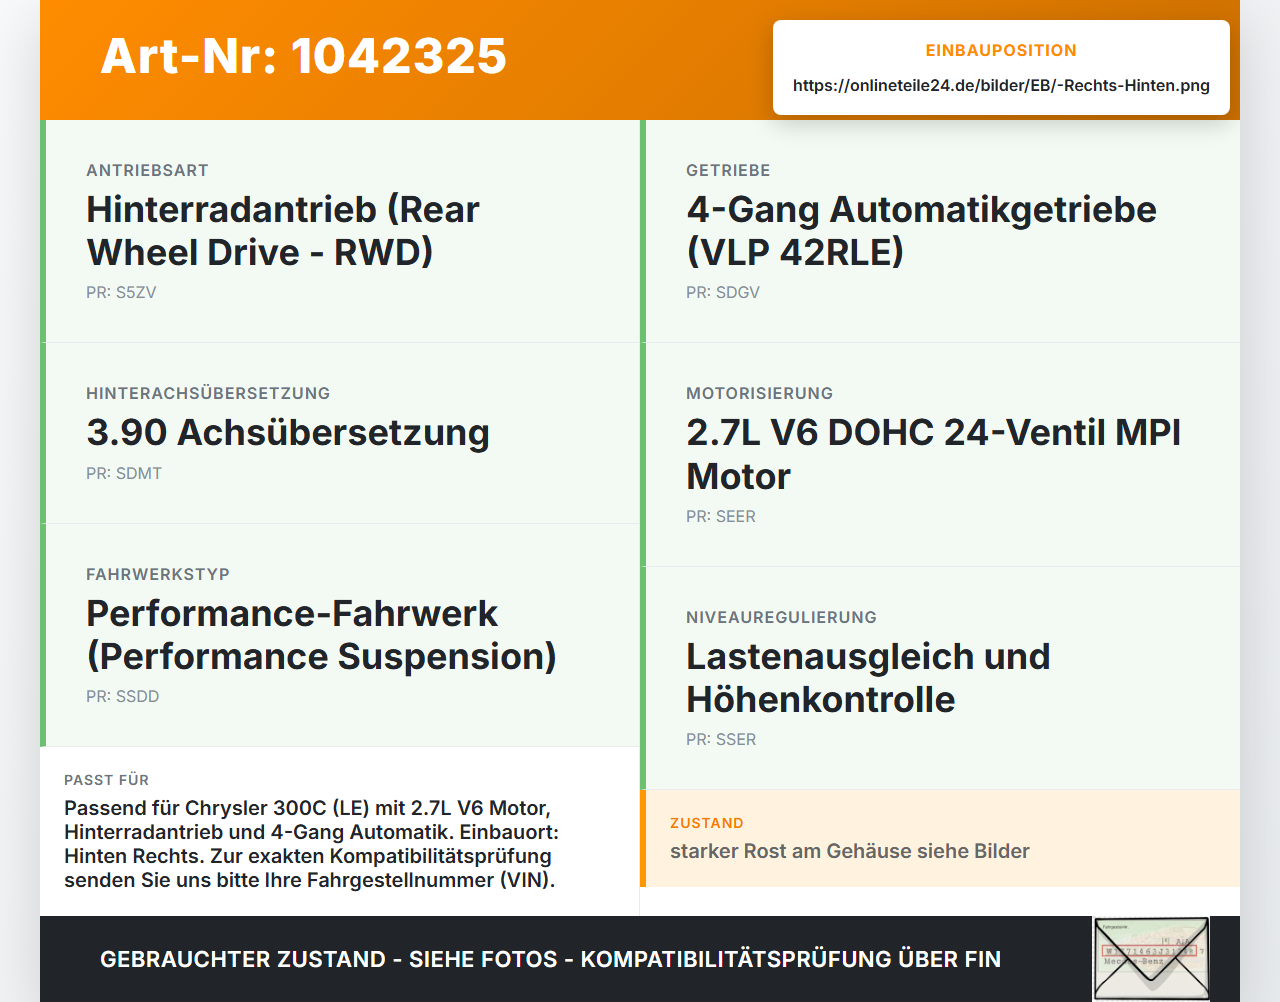This screenshot has height=1002, width=1280.
Task: Click the FAHRWERKSTYP label
Action: (x=158, y=574)
